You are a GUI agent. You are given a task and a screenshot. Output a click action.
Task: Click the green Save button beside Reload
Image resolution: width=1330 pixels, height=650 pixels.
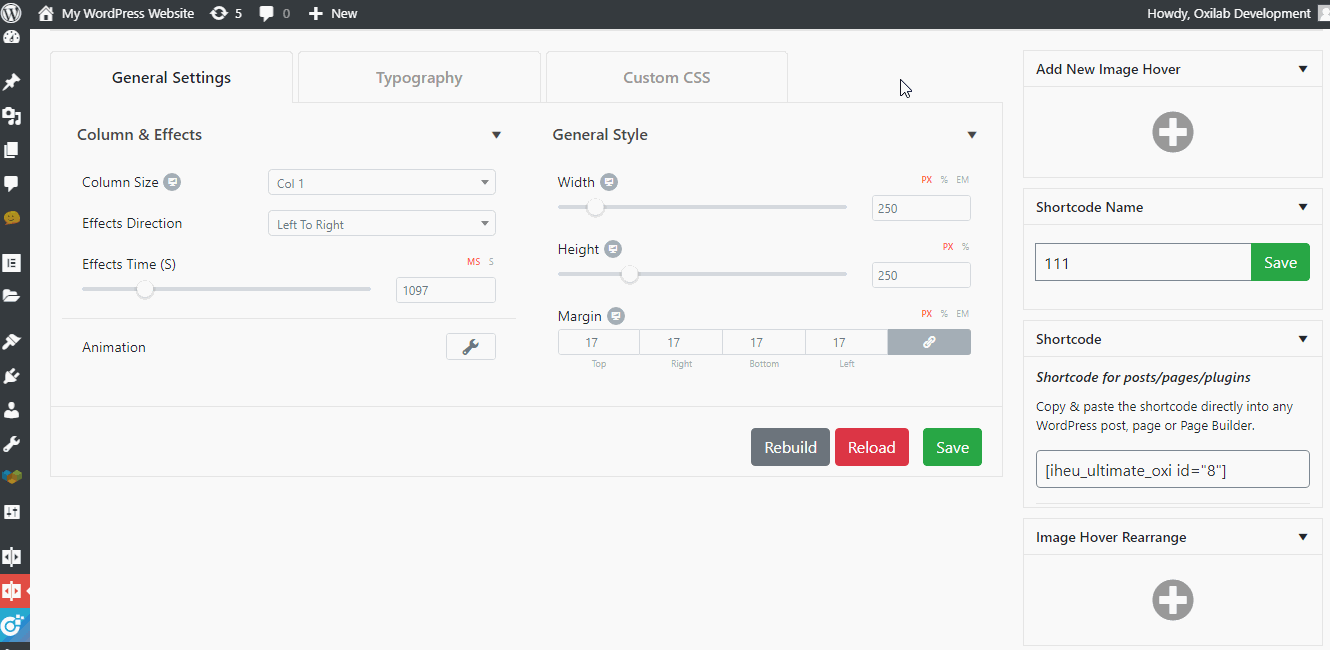(x=952, y=447)
